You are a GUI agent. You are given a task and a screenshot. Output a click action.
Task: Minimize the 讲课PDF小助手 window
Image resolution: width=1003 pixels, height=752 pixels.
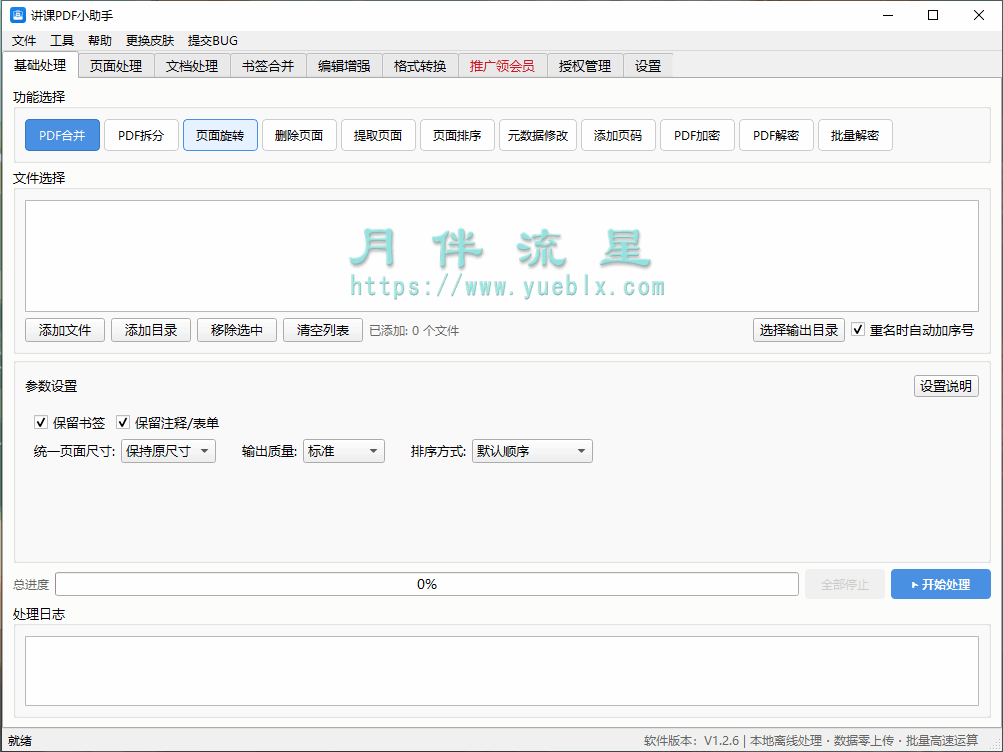[x=888, y=15]
